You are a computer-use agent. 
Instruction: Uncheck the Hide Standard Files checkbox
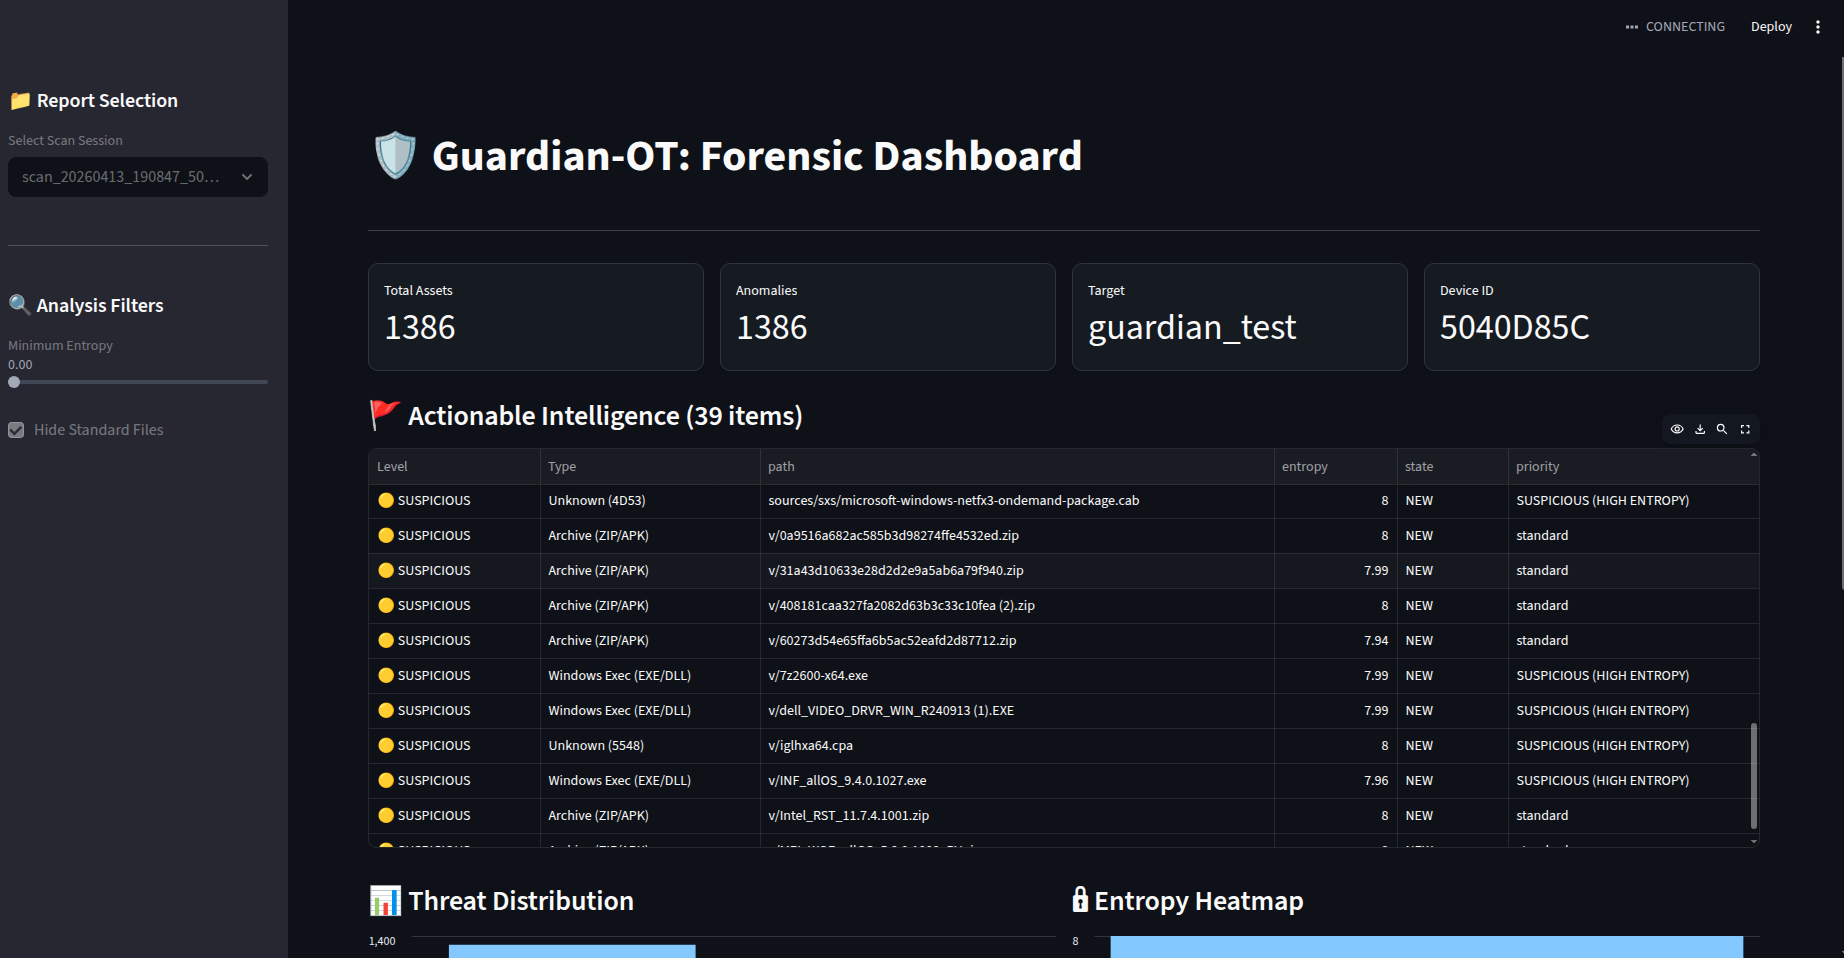point(16,430)
